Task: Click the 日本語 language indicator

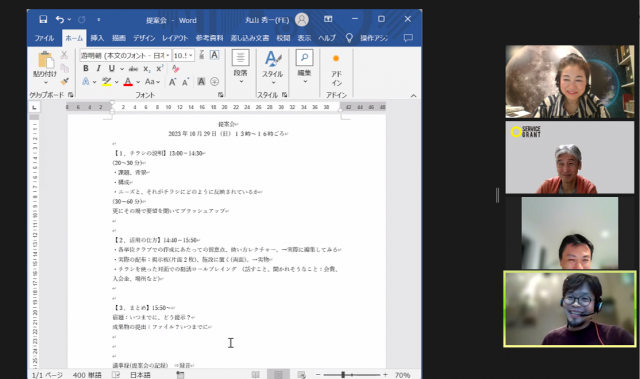Action: pos(140,375)
